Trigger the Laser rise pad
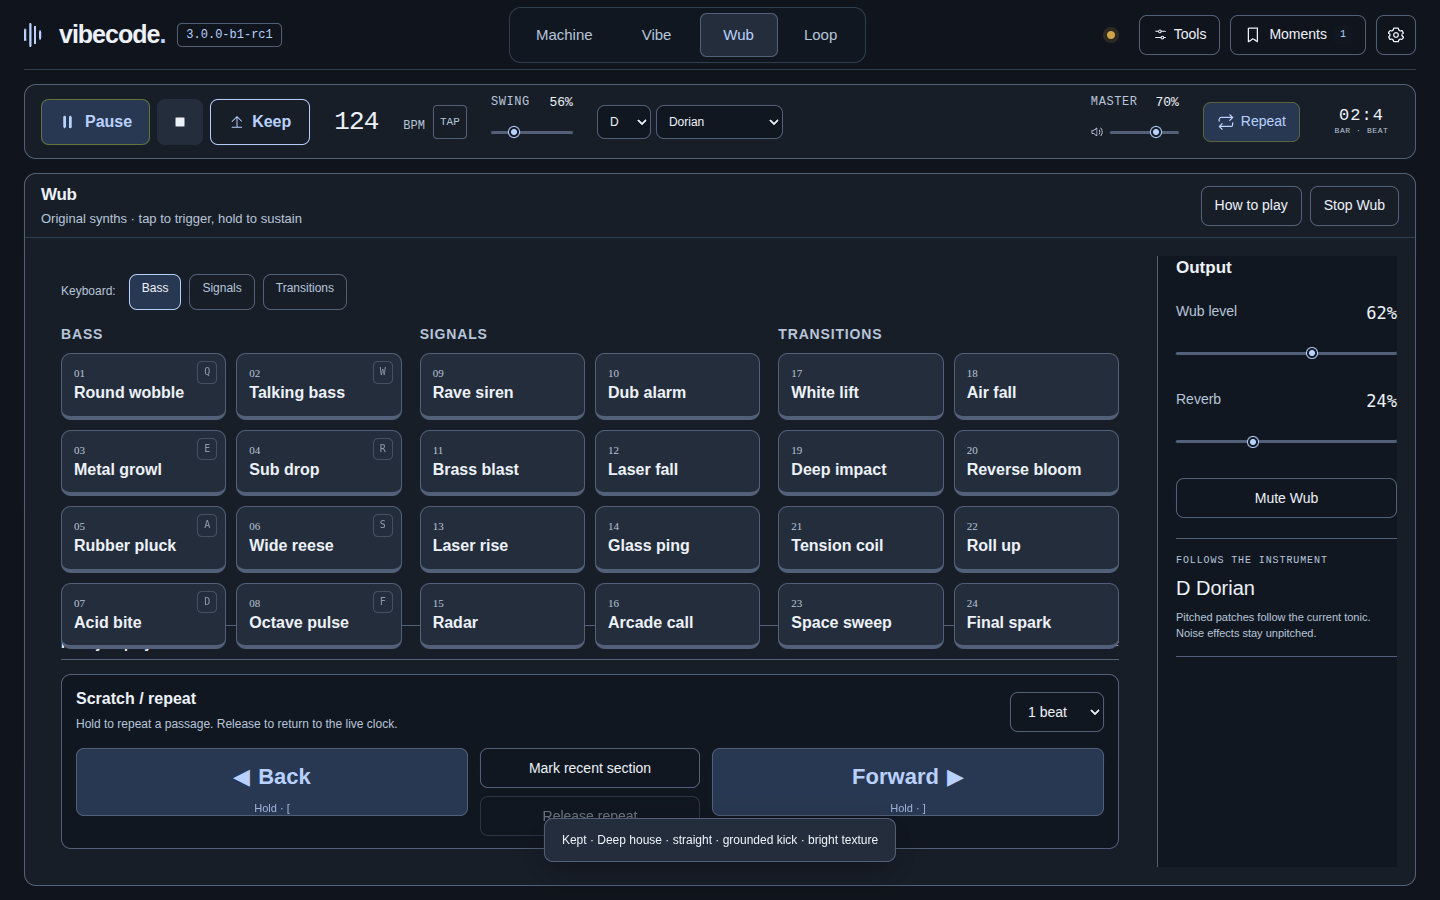 (x=502, y=539)
